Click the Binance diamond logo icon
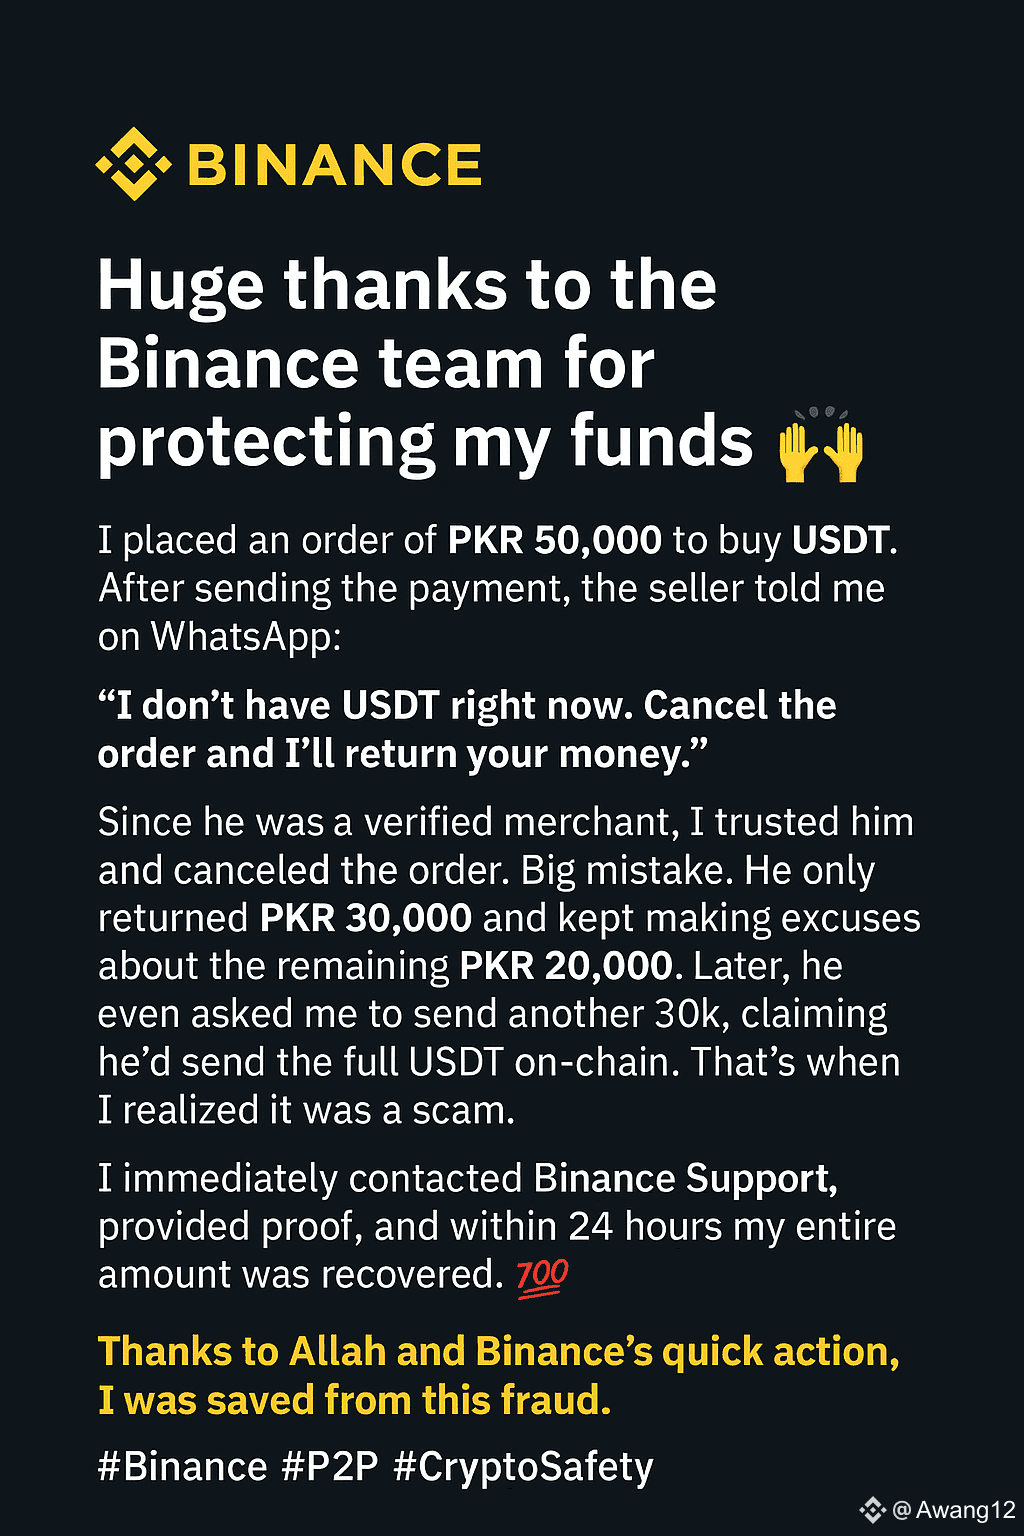Image resolution: width=1024 pixels, height=1536 pixels. tap(133, 164)
